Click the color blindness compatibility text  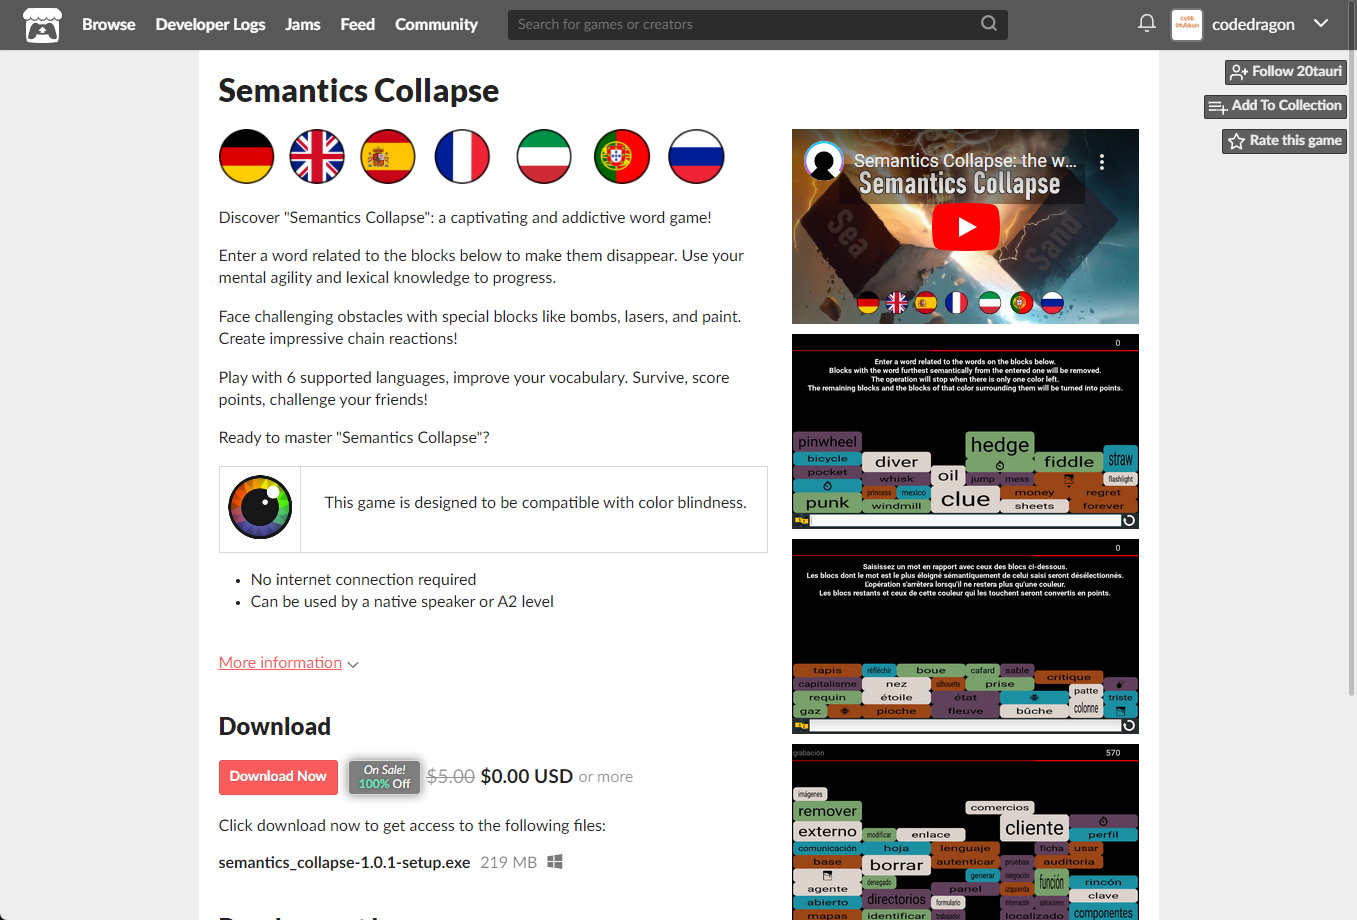(x=535, y=503)
